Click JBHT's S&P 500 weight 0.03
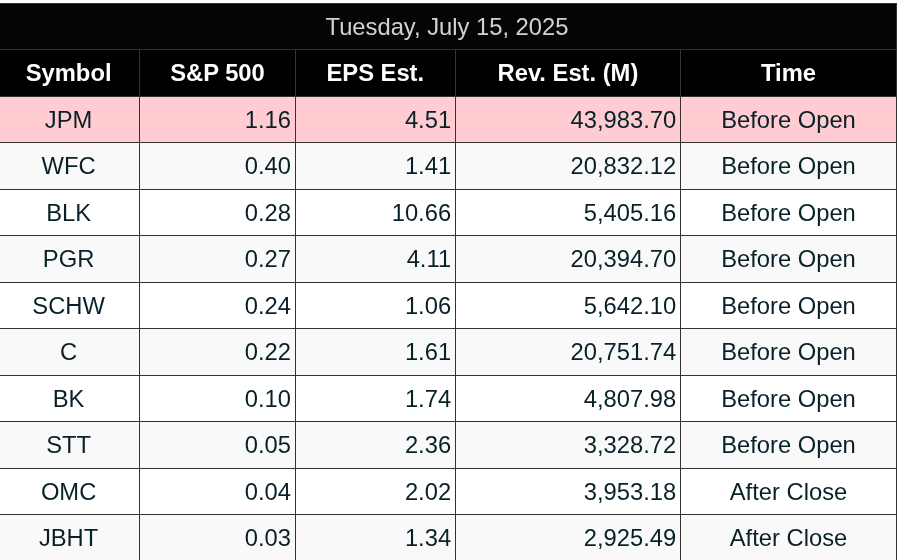The image size is (903, 560). click(x=268, y=538)
